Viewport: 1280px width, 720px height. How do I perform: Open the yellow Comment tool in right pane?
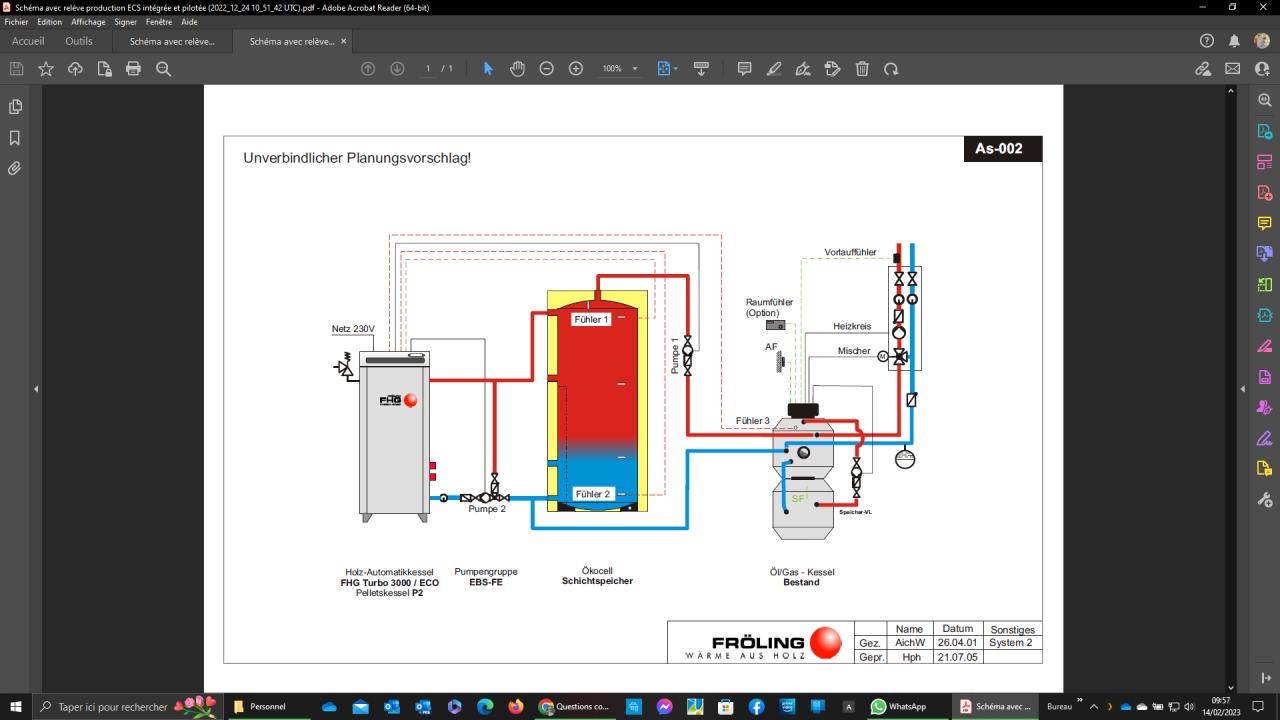(x=1265, y=223)
